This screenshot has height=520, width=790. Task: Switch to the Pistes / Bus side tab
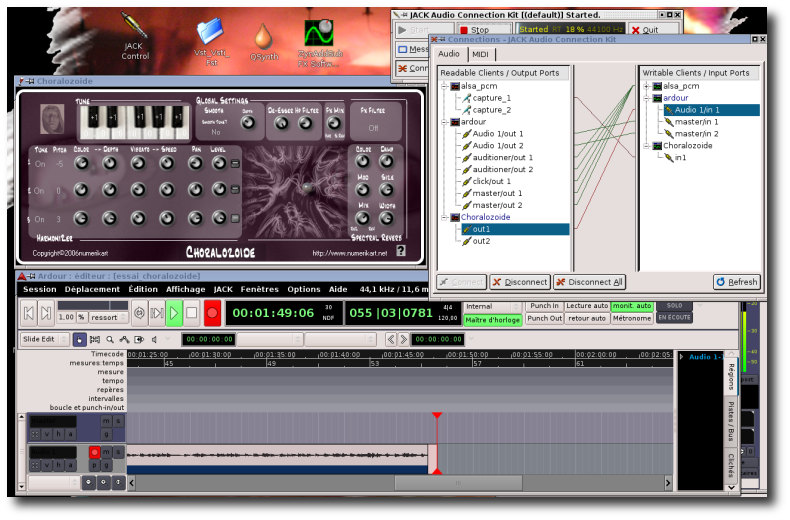click(x=732, y=422)
